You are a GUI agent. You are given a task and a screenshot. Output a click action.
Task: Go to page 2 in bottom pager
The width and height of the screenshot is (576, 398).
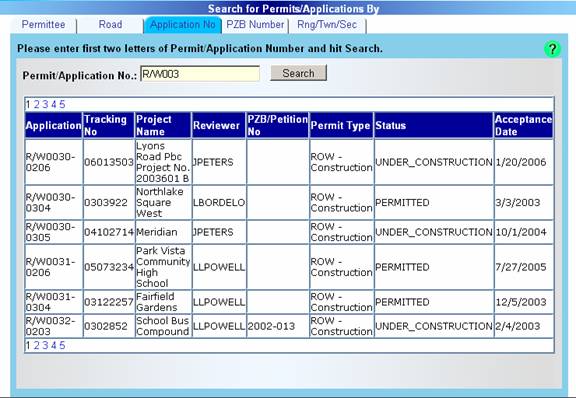pos(36,345)
